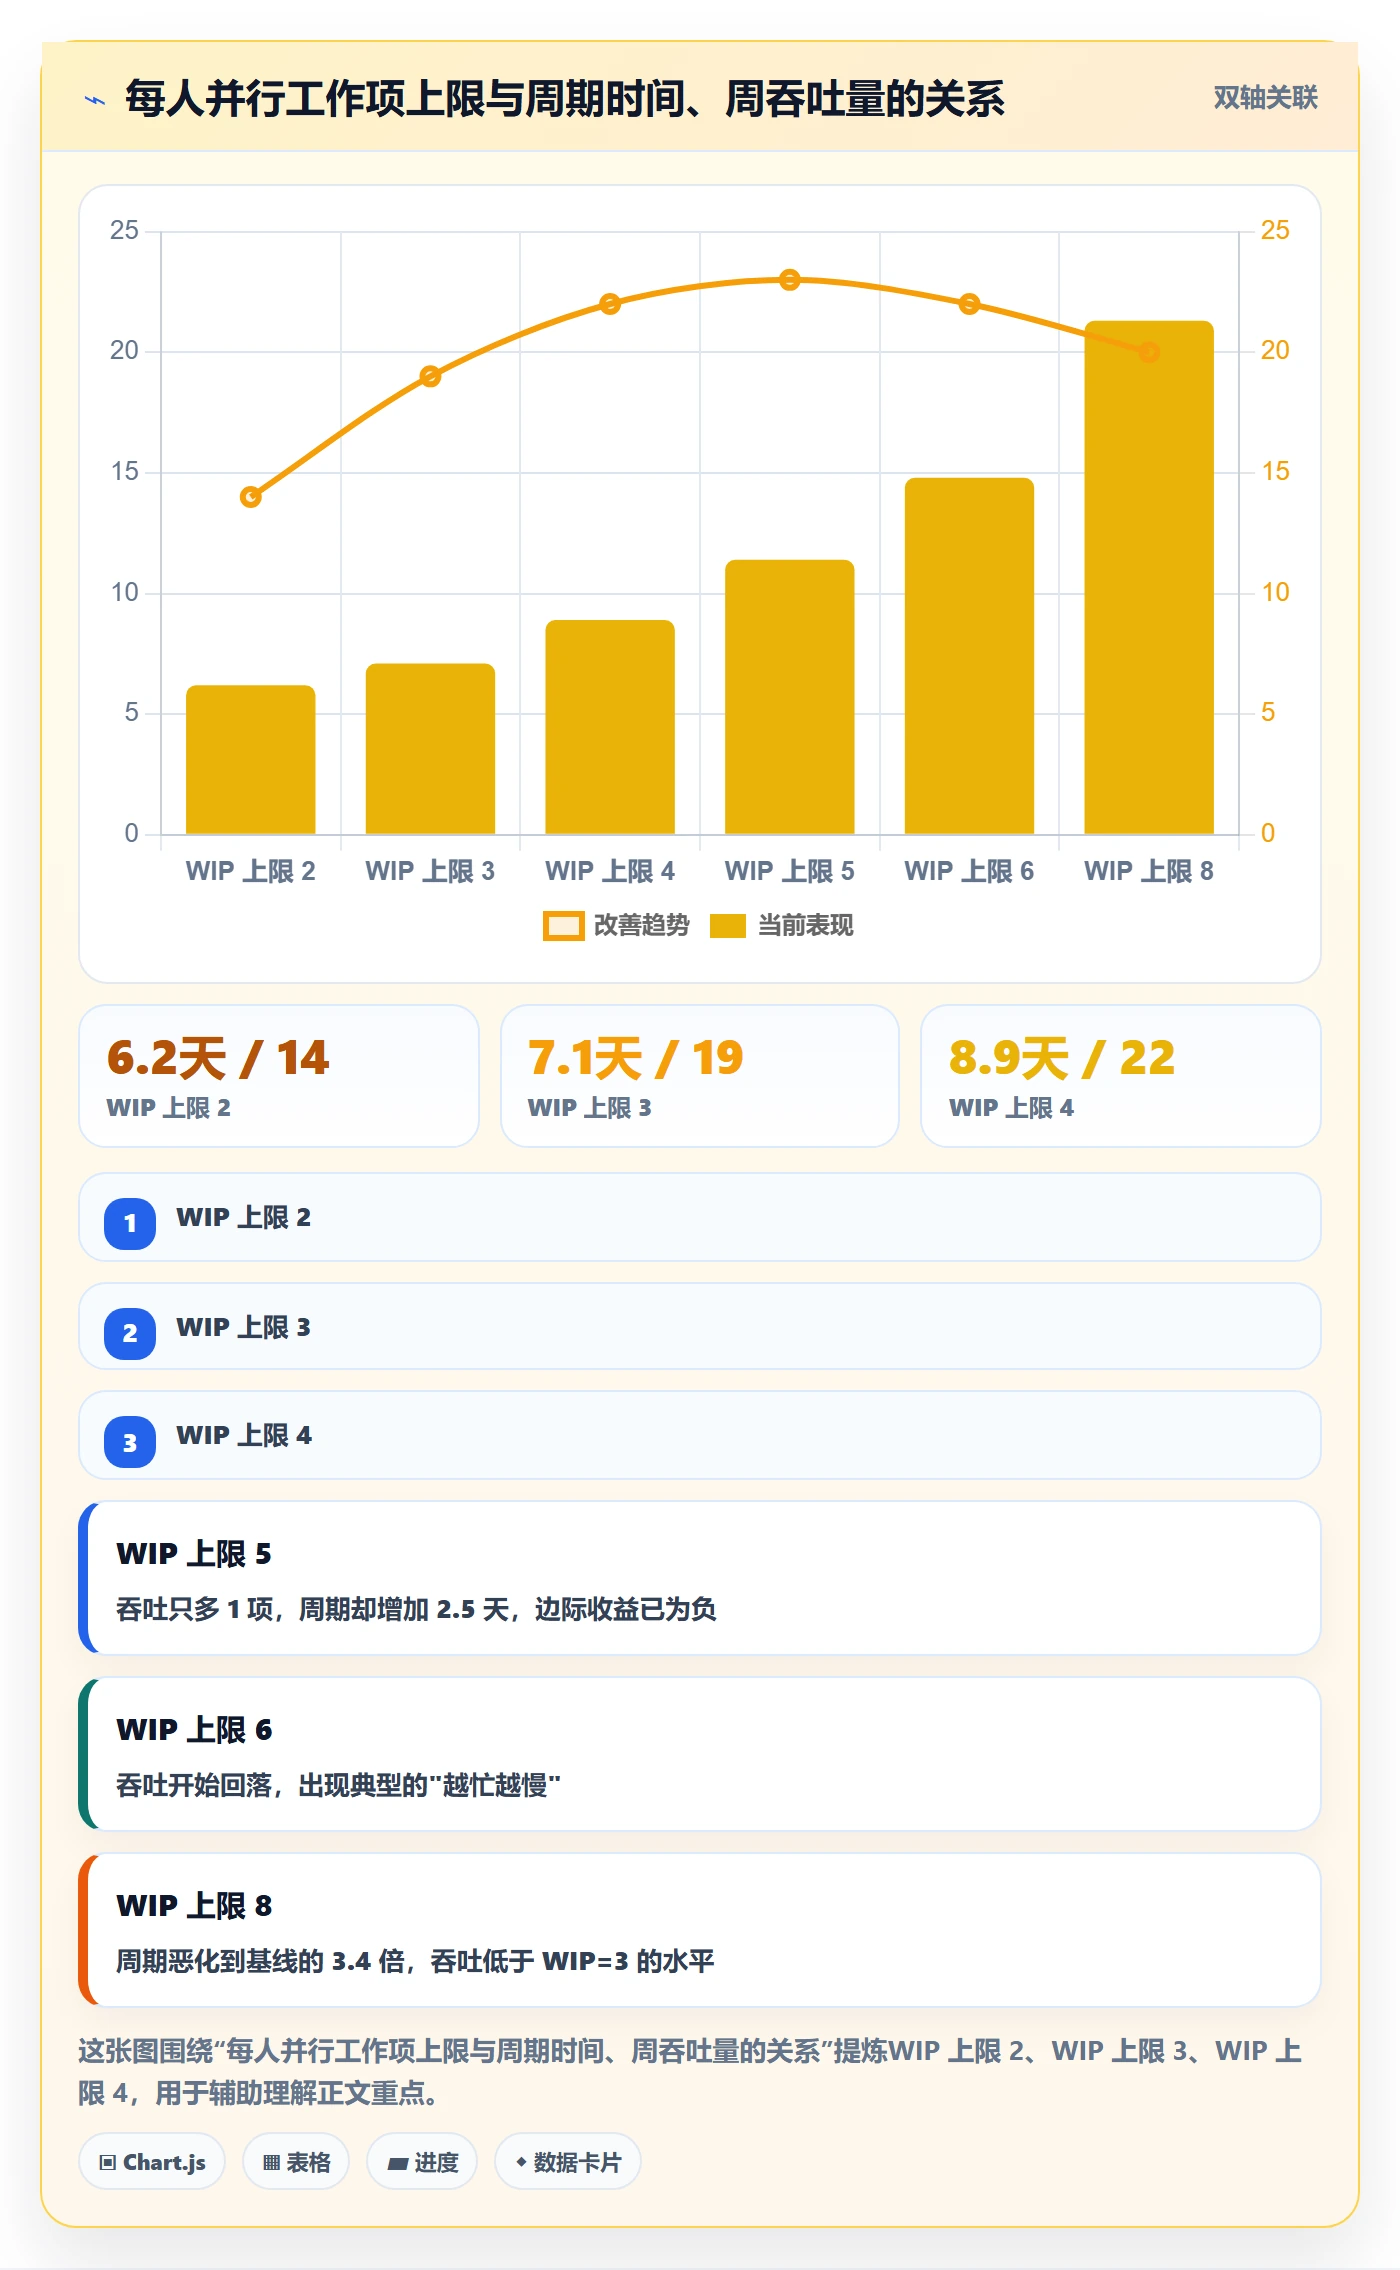Select the 6.2天 / 14 stat card
This screenshot has height=2270, width=1400.
(279, 1076)
